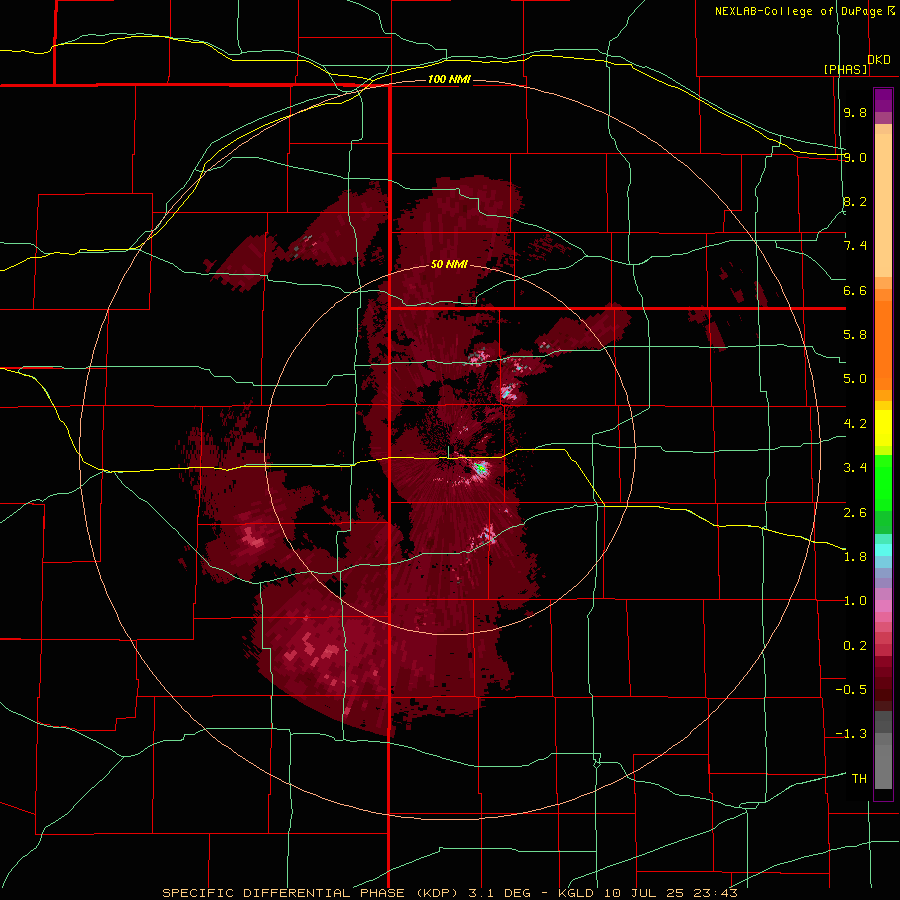Click the 1.0 scale value

point(855,601)
